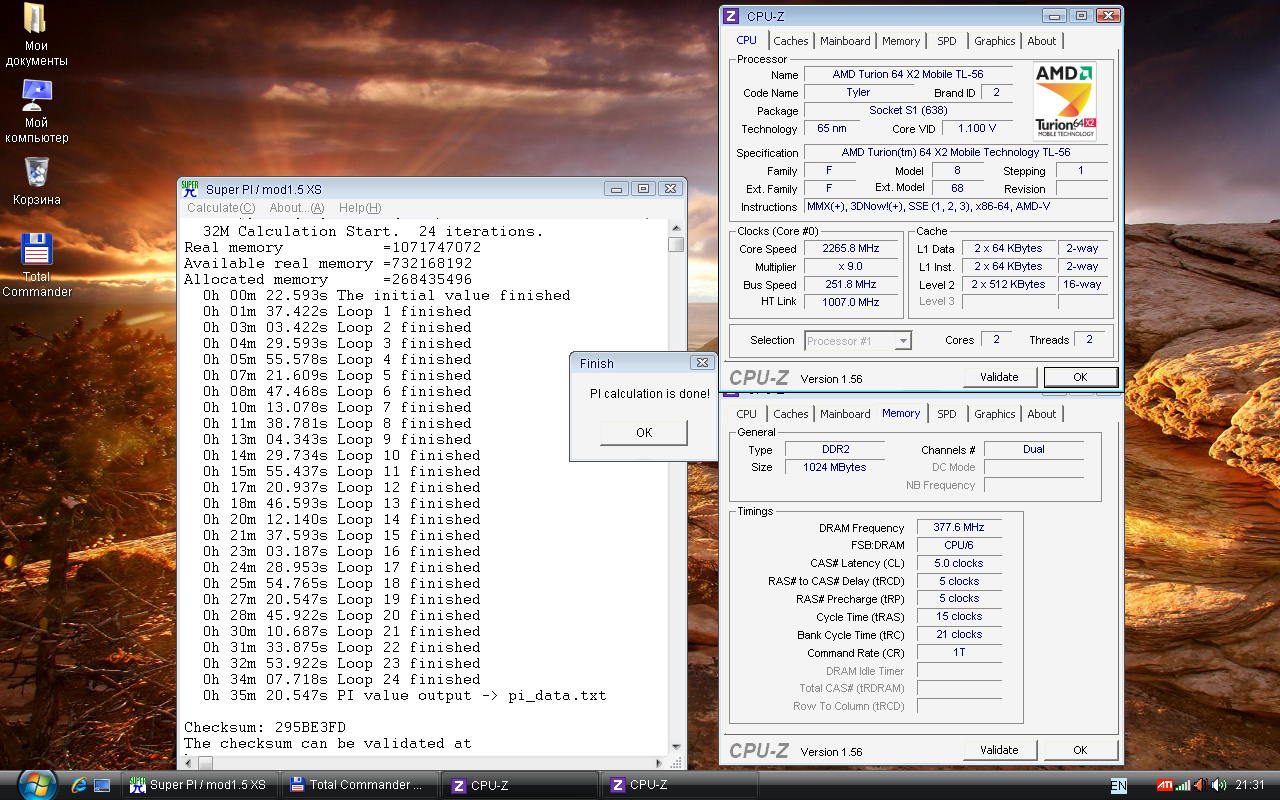1280x800 pixels.
Task: Close the Finish dialog with its X
Action: (x=702, y=363)
